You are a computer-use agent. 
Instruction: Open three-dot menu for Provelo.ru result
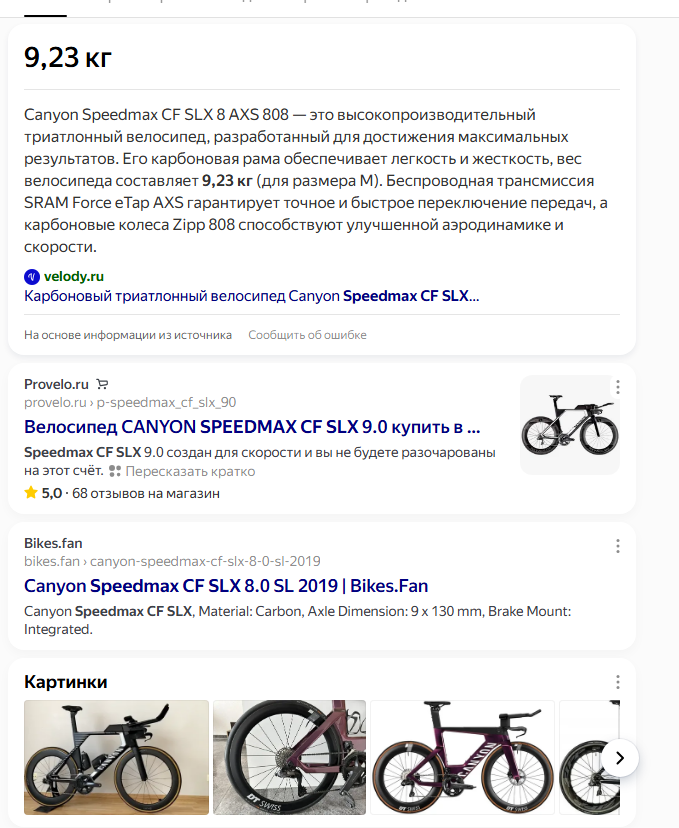click(x=618, y=387)
